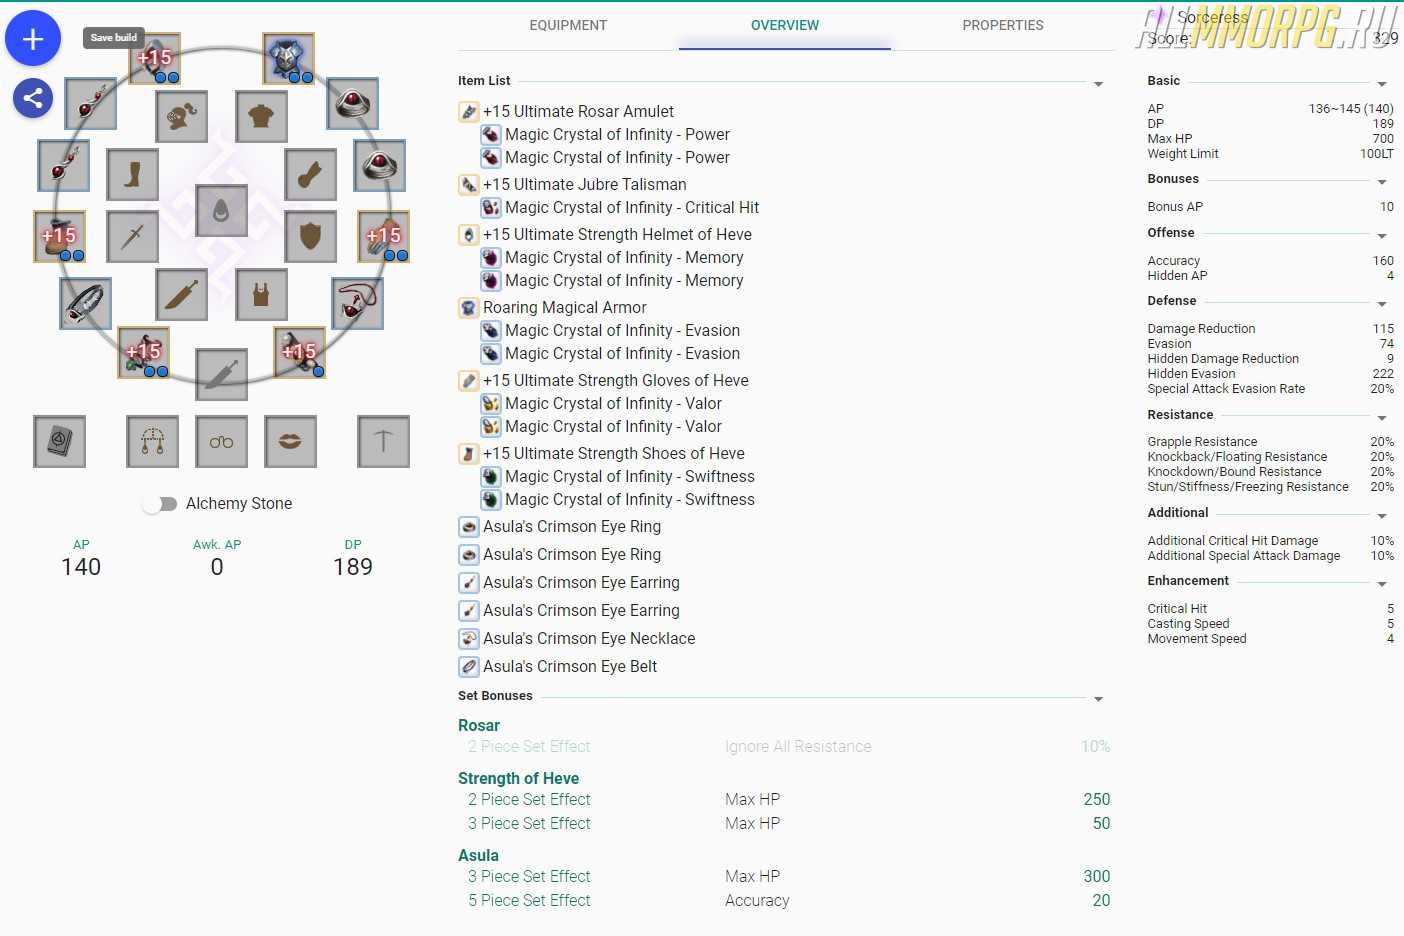Image resolution: width=1404 pixels, height=936 pixels.
Task: Select the belt slot in equipment wheel
Action: [x=85, y=303]
